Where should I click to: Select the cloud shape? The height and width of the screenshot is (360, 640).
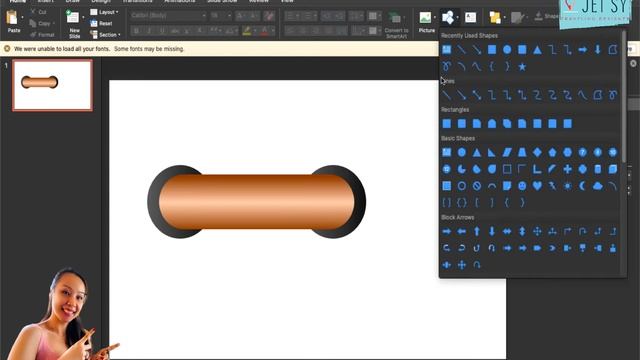[x=598, y=186]
